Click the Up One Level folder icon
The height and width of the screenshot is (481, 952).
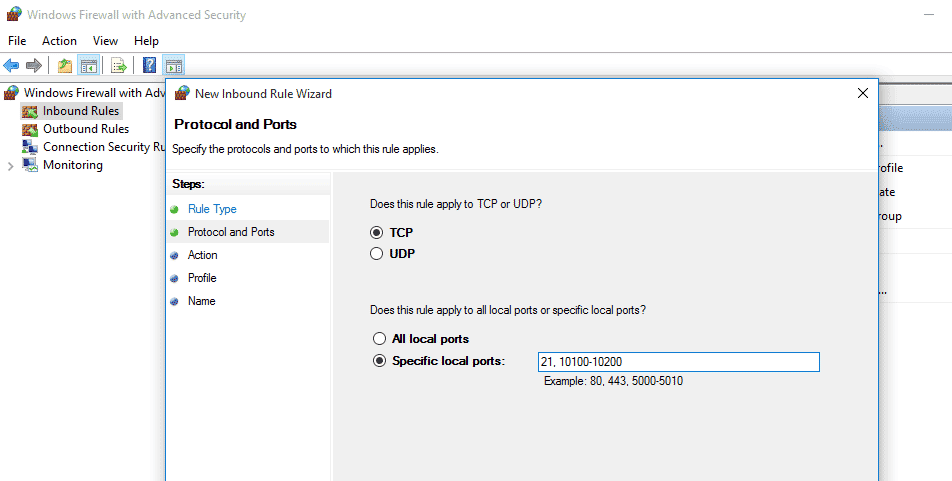click(x=65, y=65)
